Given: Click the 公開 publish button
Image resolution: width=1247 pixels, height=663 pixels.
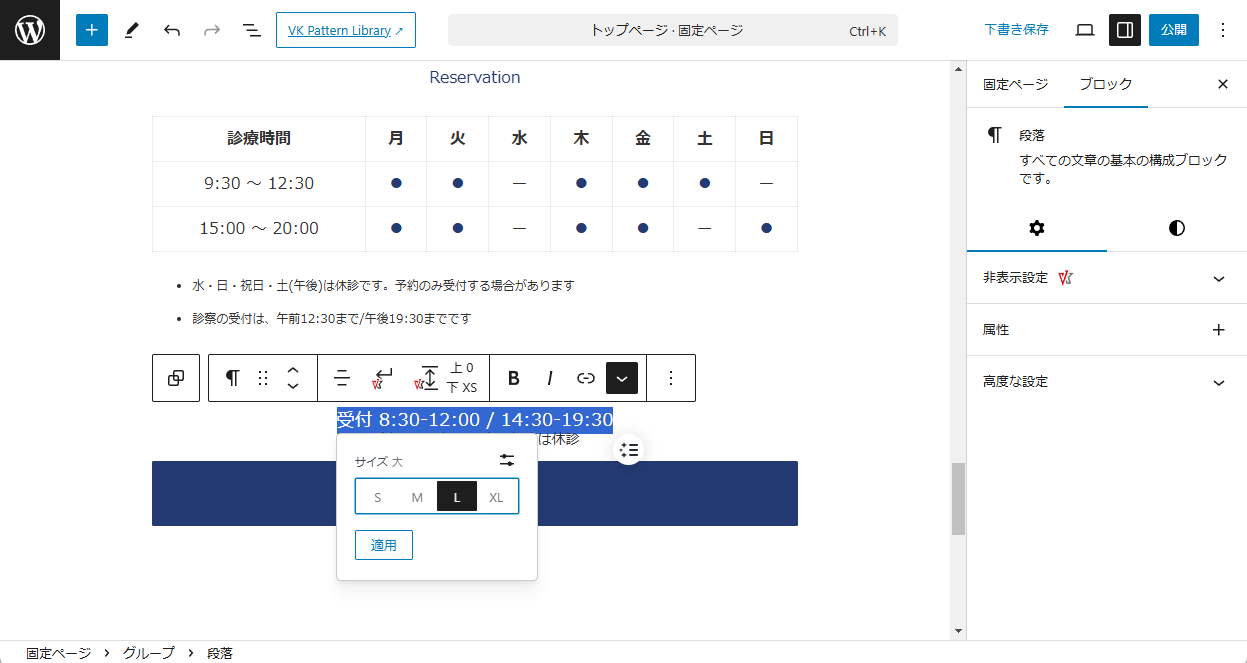Looking at the screenshot, I should click(1173, 30).
